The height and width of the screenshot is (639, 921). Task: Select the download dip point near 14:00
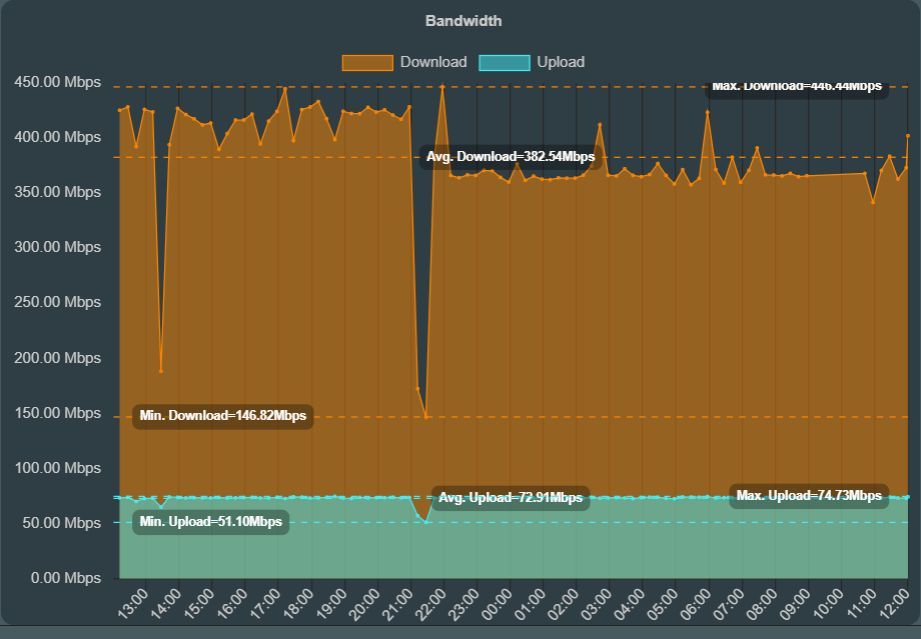pos(161,371)
